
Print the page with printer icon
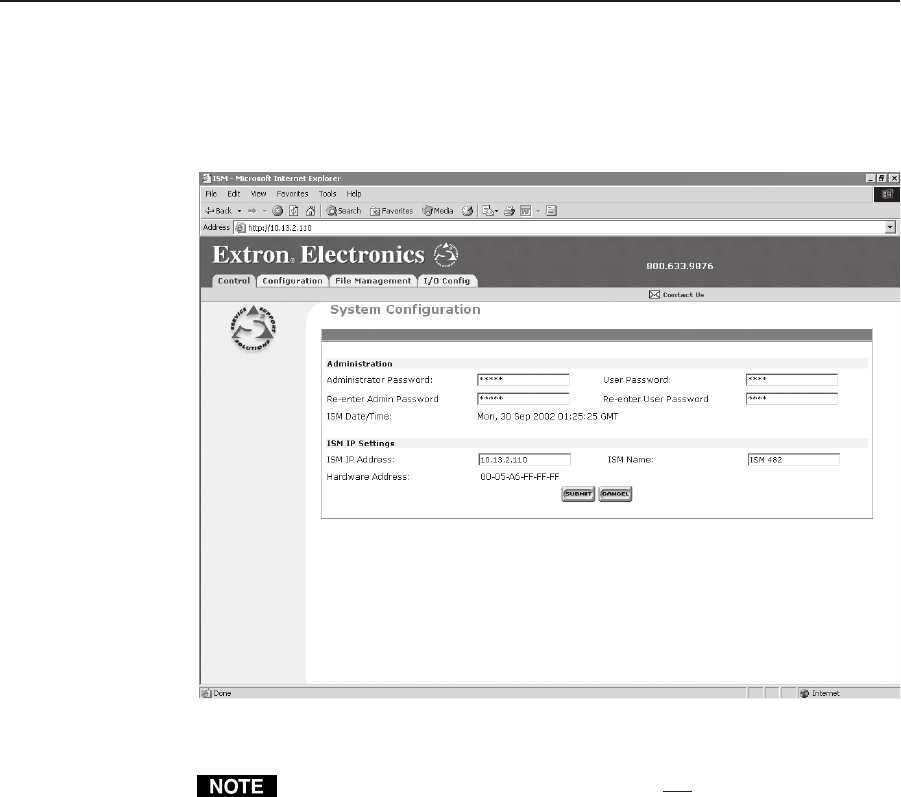tap(509, 211)
